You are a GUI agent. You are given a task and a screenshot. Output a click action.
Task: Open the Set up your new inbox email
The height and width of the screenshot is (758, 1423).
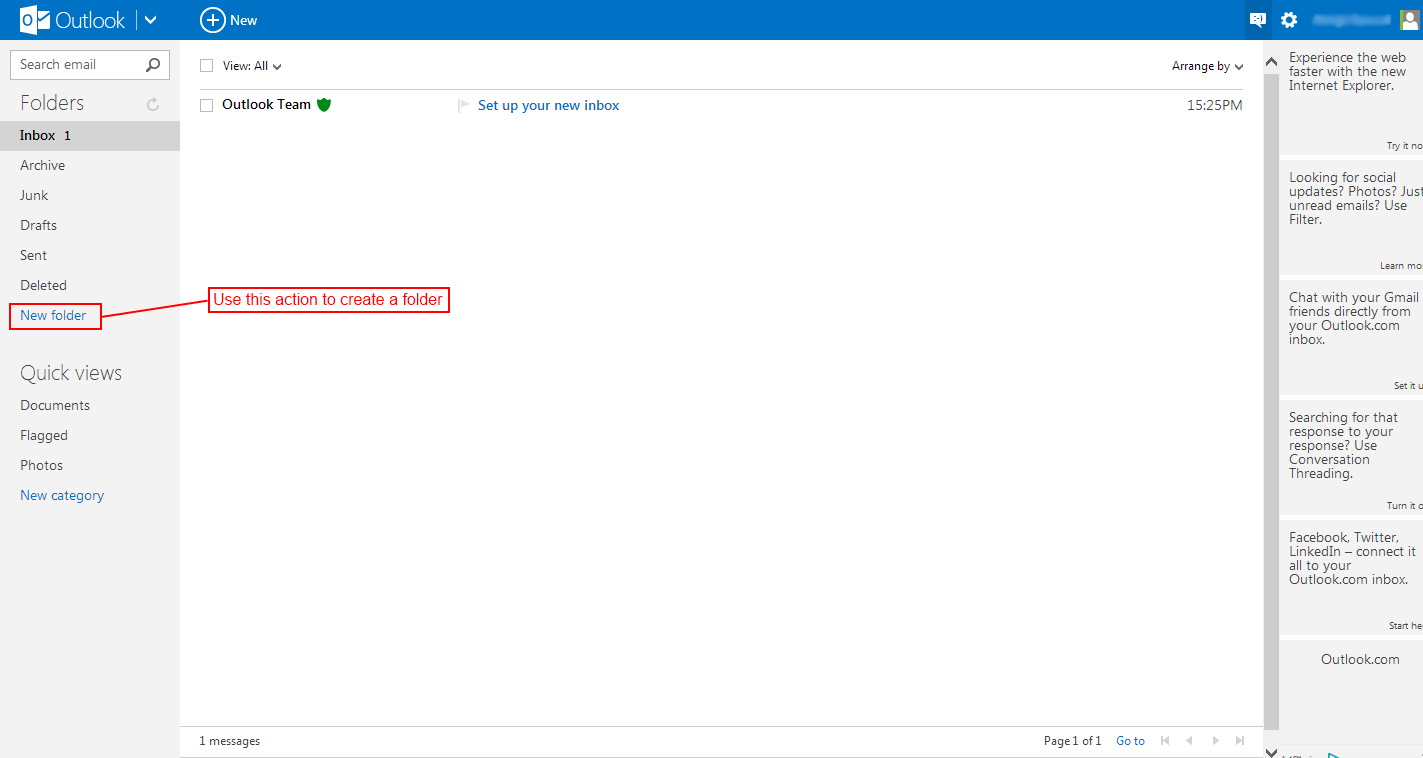[x=549, y=105]
